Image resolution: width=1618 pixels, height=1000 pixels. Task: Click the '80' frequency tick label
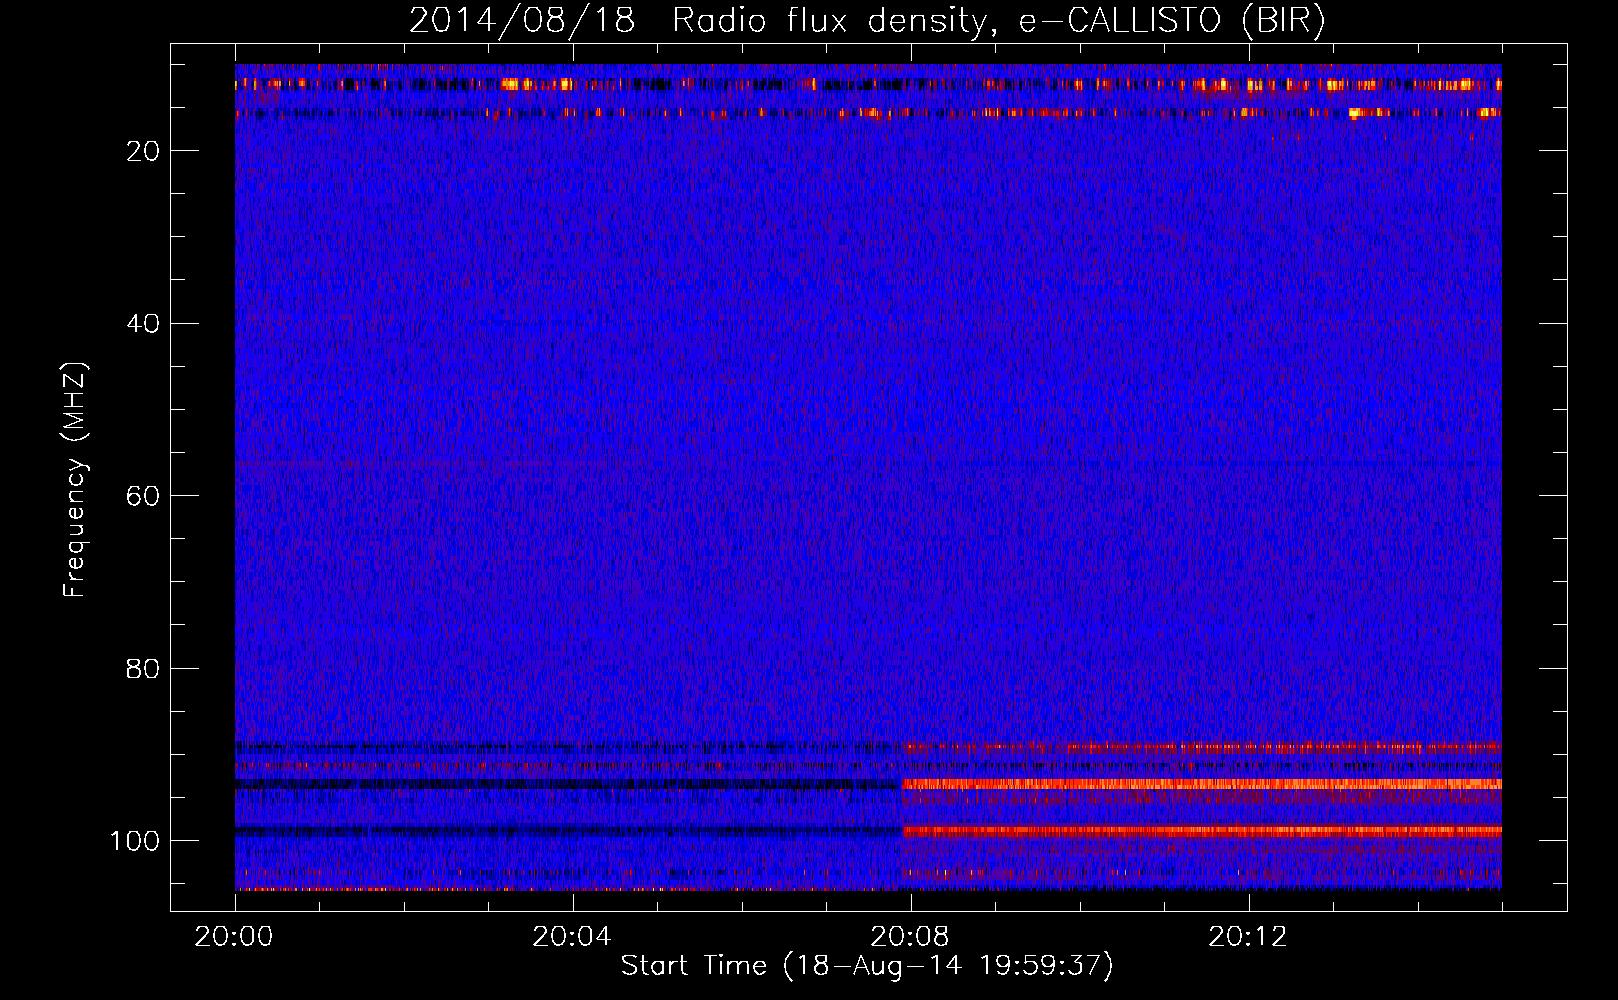point(144,669)
